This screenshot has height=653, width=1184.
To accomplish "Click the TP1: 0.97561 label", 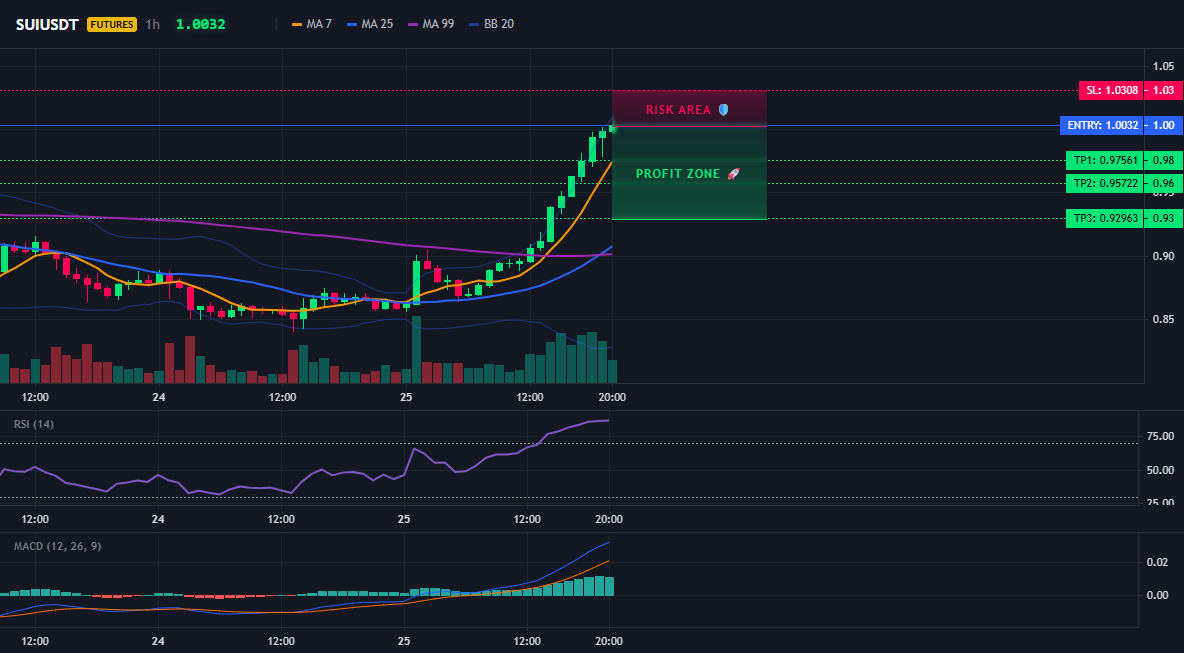I will click(1103, 160).
